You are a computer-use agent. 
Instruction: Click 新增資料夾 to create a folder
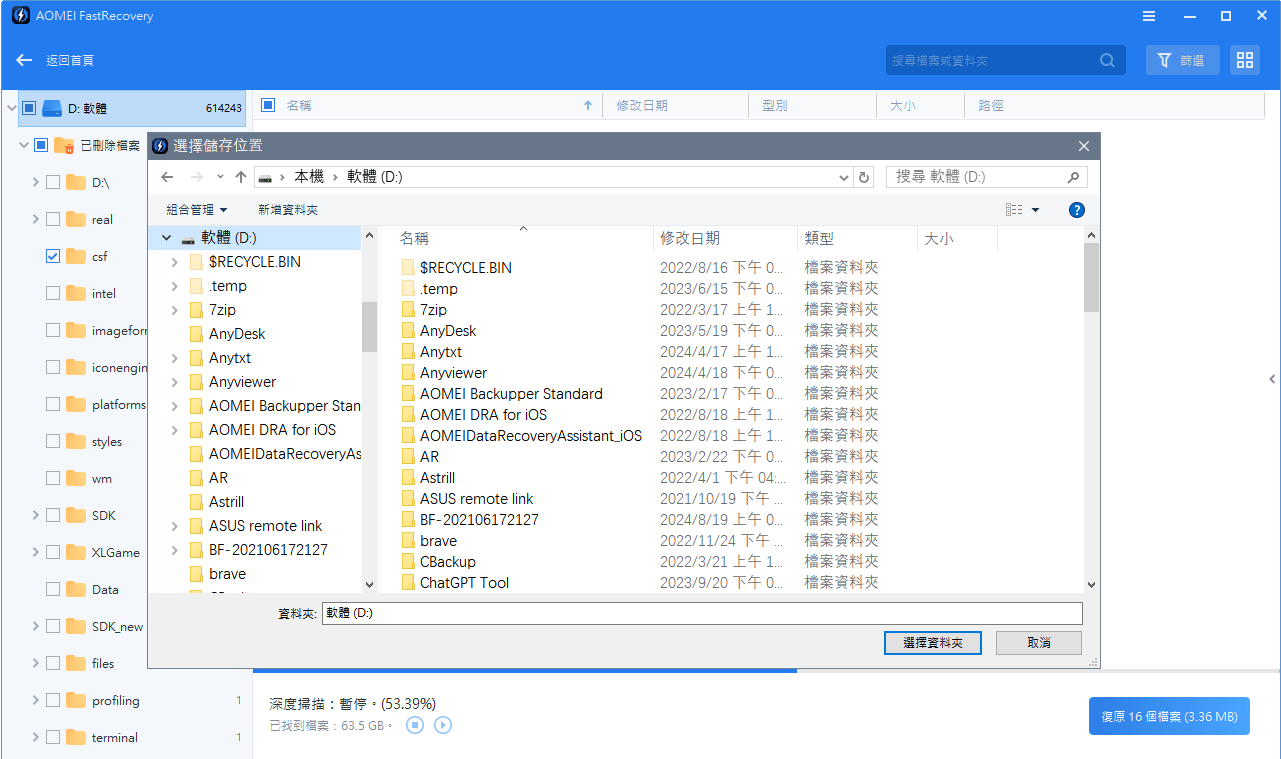click(288, 210)
